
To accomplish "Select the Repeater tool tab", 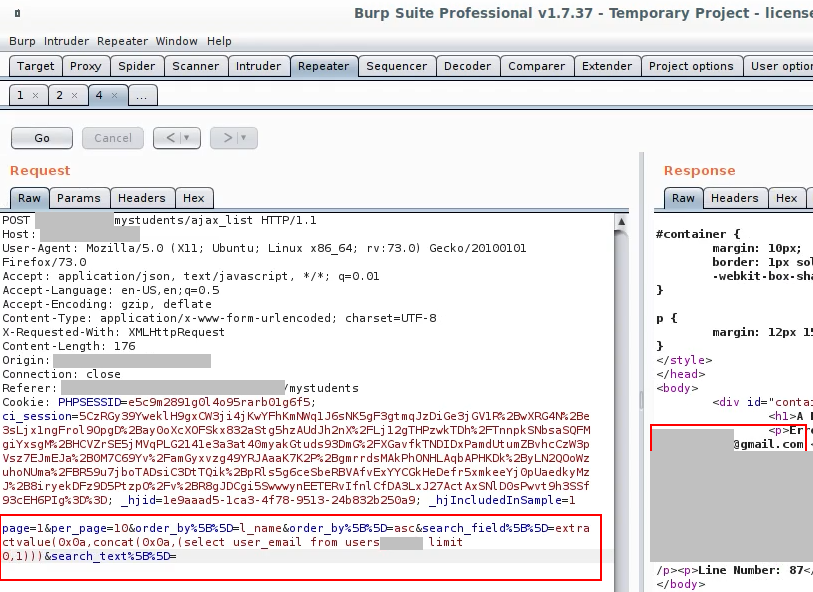I will point(324,66).
